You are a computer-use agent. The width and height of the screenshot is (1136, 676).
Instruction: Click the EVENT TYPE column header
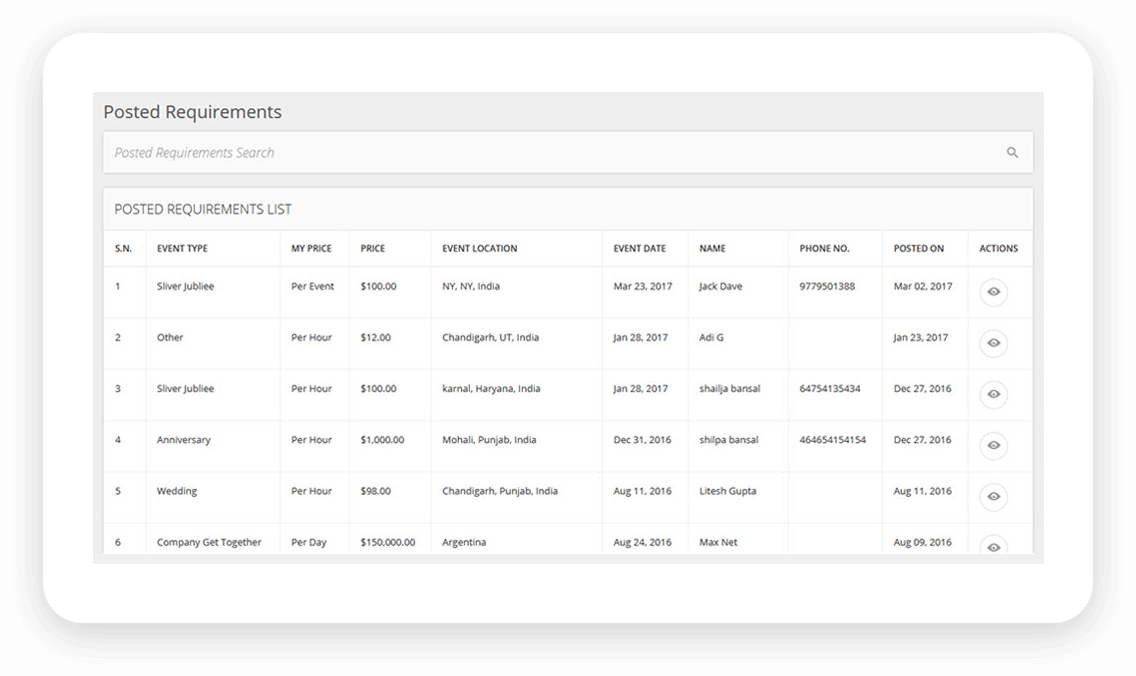[x=184, y=248]
